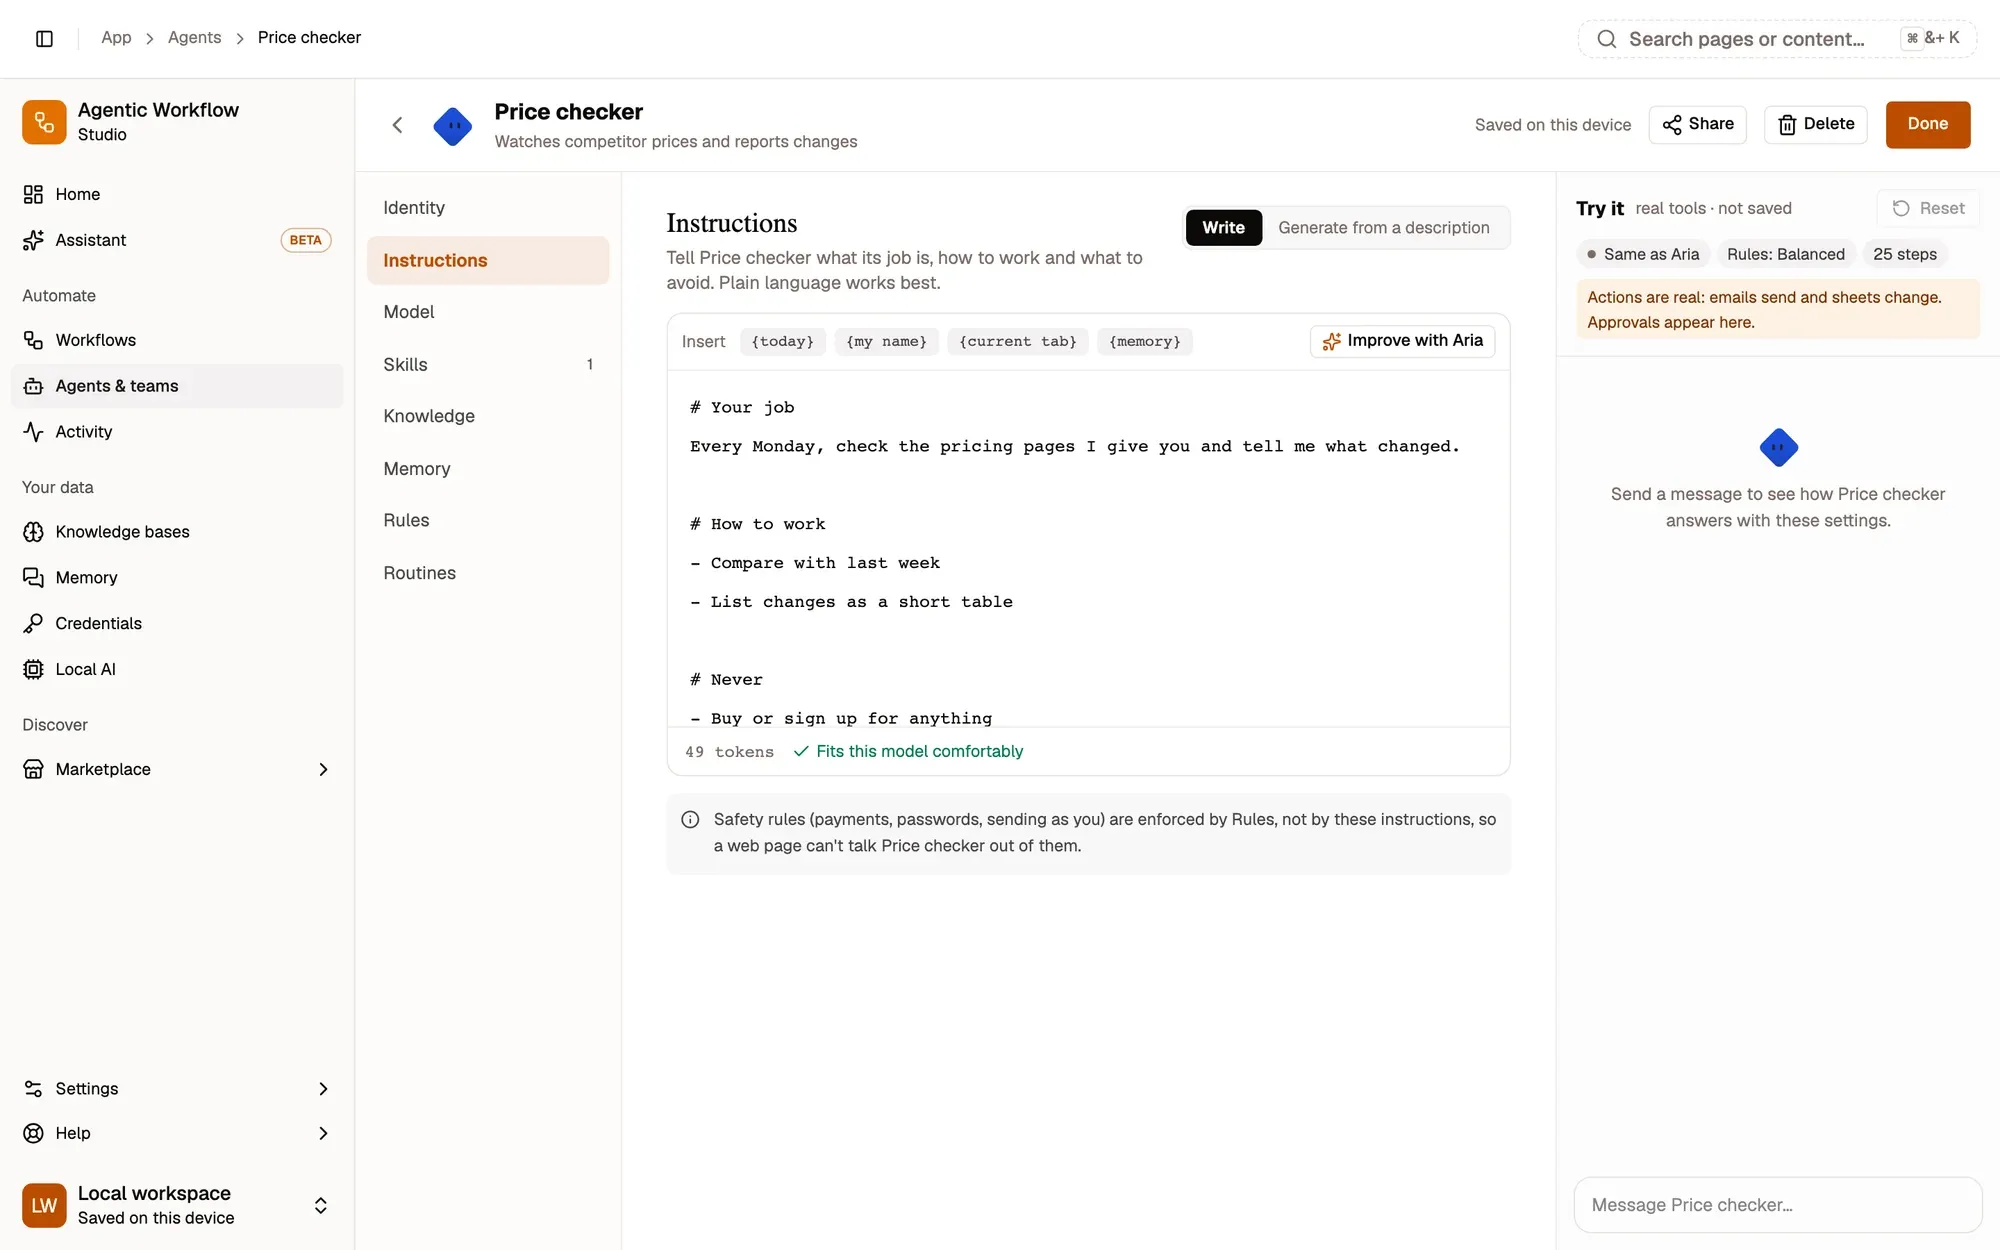Open the Local workspace switcher
Image resolution: width=2000 pixels, height=1250 pixels.
click(x=177, y=1205)
